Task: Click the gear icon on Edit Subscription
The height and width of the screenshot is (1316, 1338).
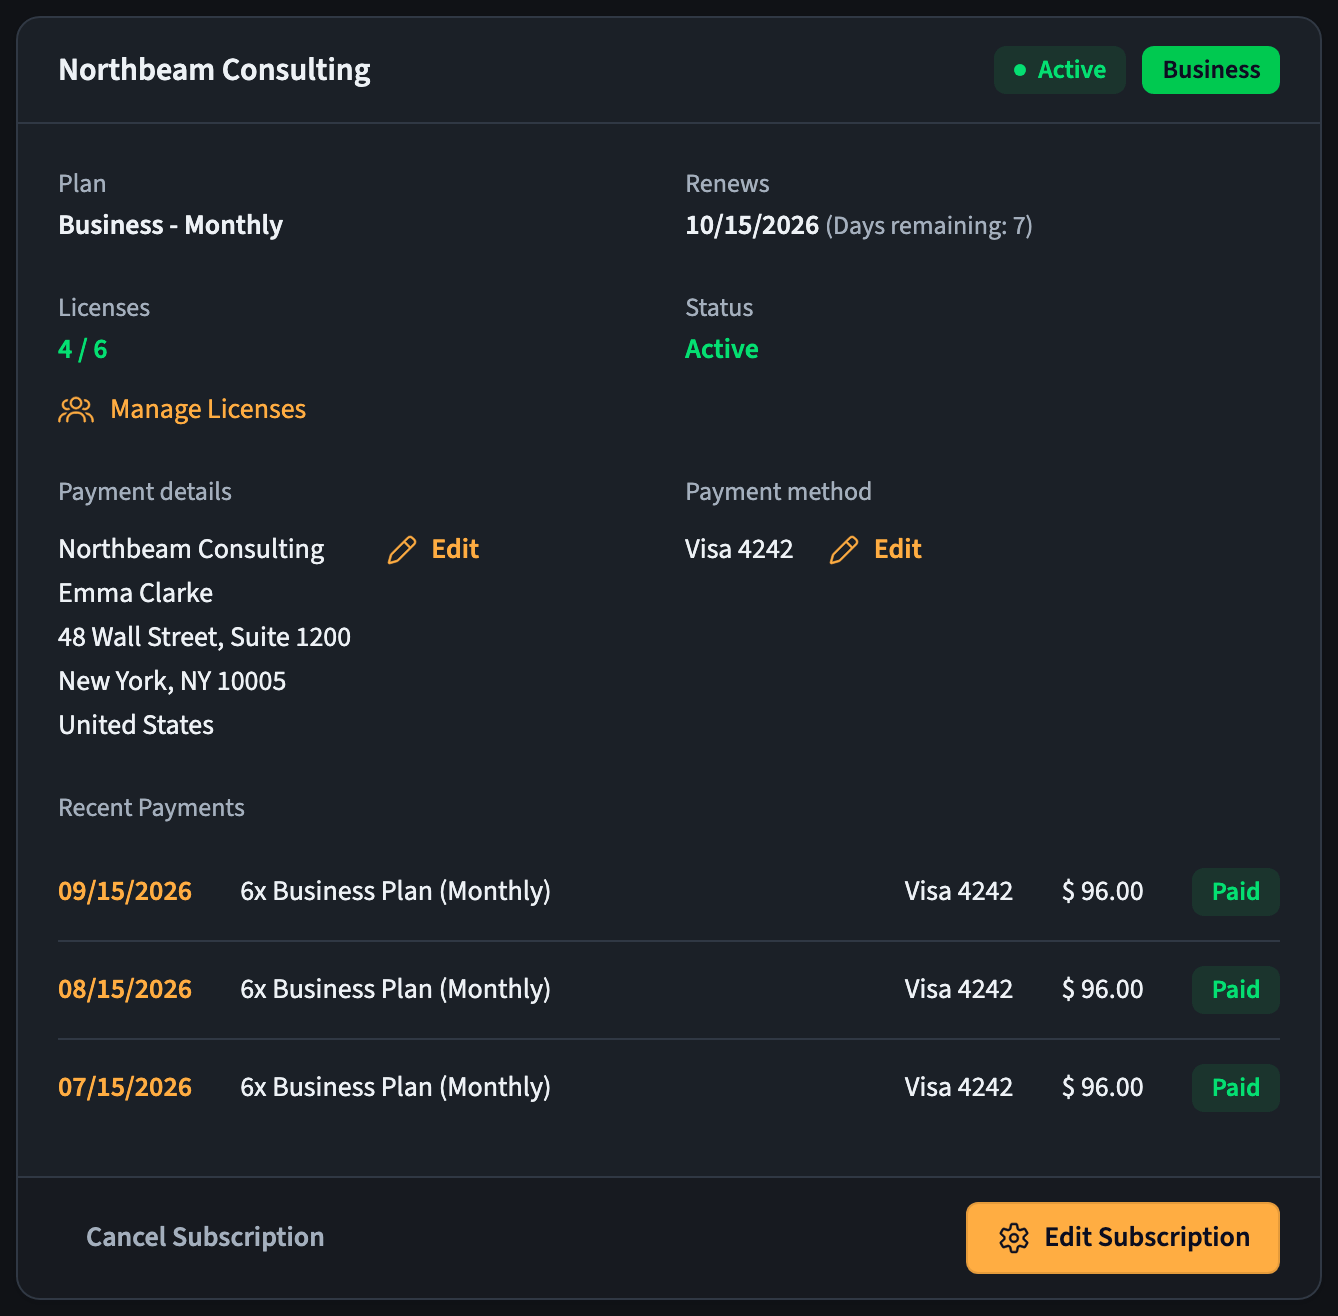Action: [1014, 1238]
